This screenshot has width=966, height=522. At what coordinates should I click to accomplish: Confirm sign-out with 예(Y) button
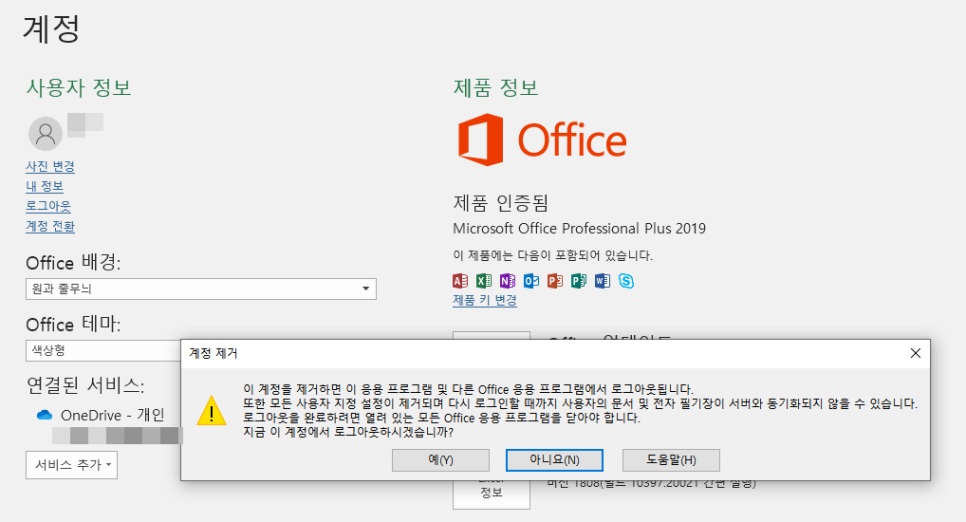tap(440, 460)
